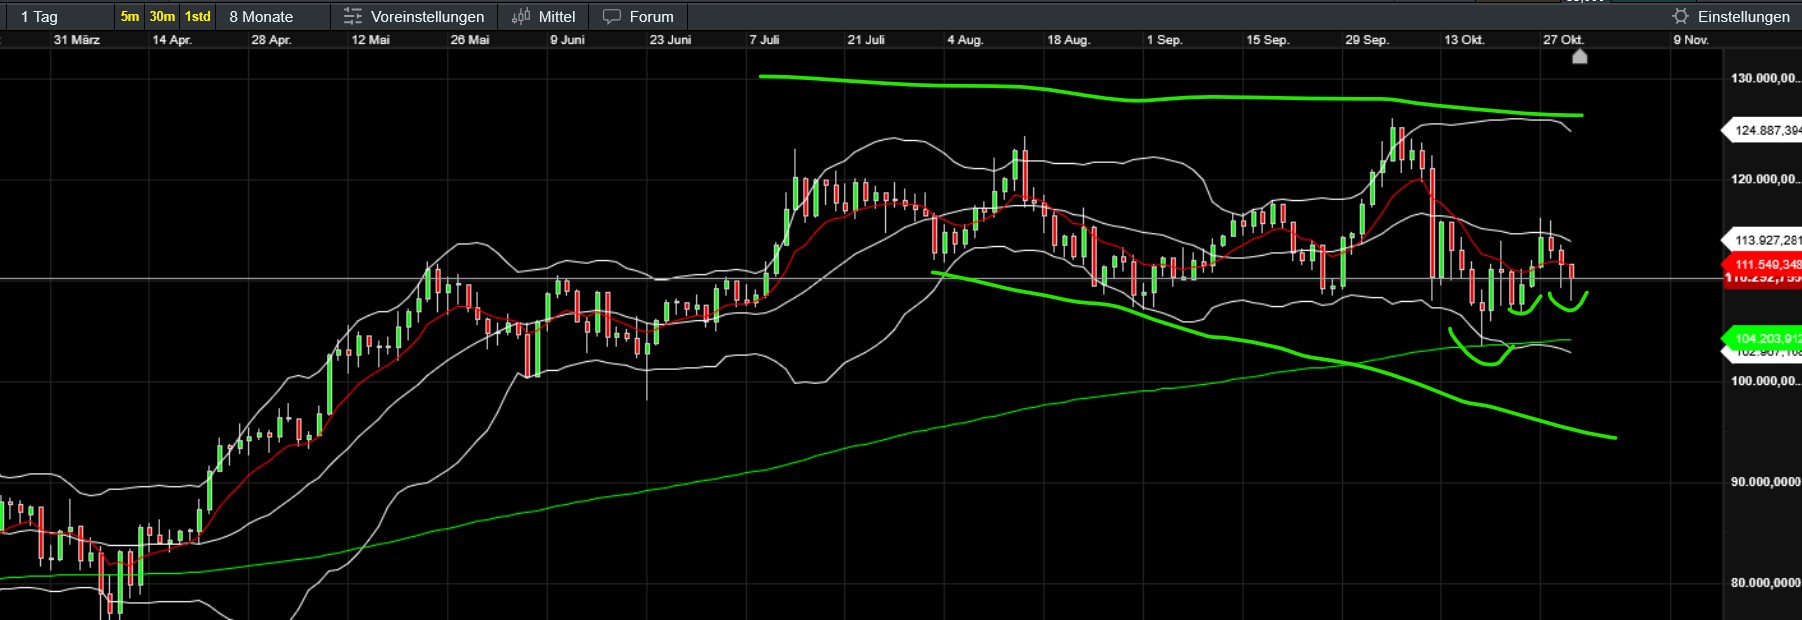Click the 7 Juli date on time axis
Image resolution: width=1802 pixels, height=620 pixels.
[x=764, y=40]
